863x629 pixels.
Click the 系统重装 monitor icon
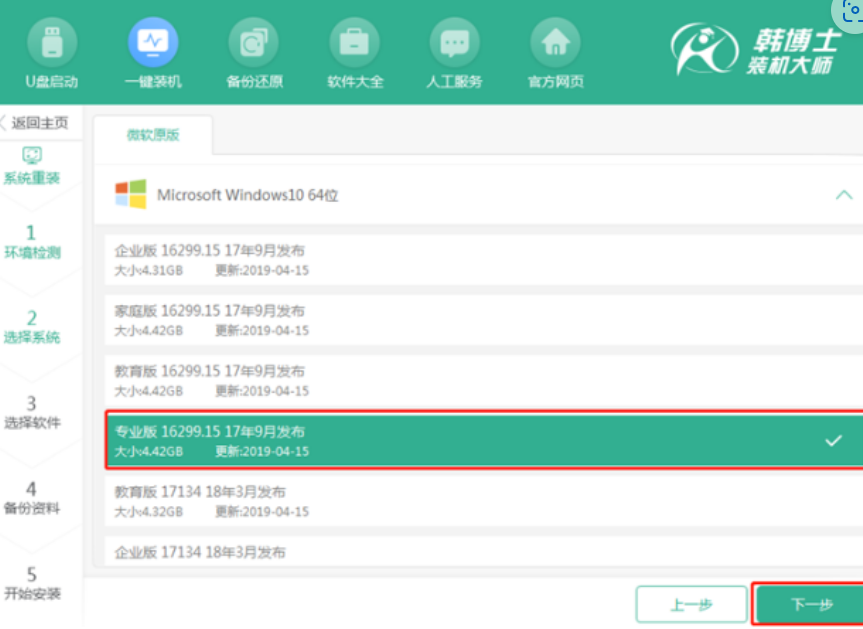(31, 156)
